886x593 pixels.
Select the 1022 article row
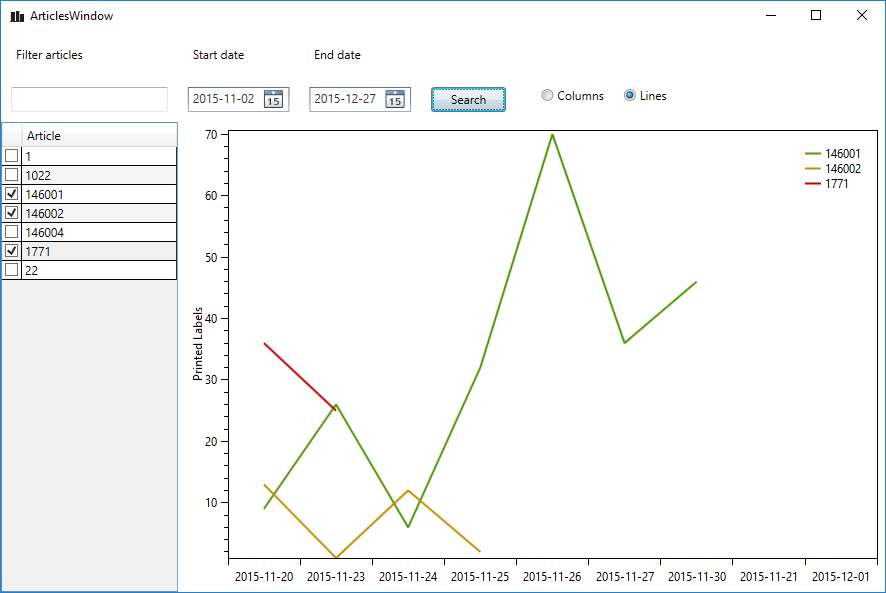[98, 175]
